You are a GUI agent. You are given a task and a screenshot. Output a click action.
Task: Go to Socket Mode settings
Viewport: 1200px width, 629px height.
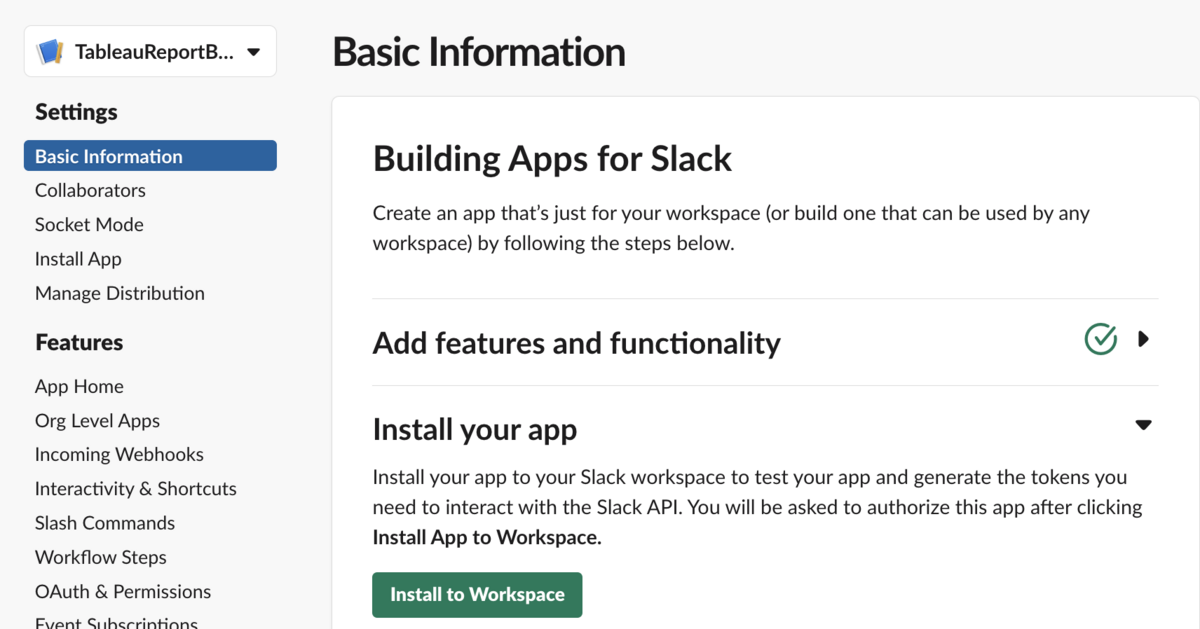(89, 224)
